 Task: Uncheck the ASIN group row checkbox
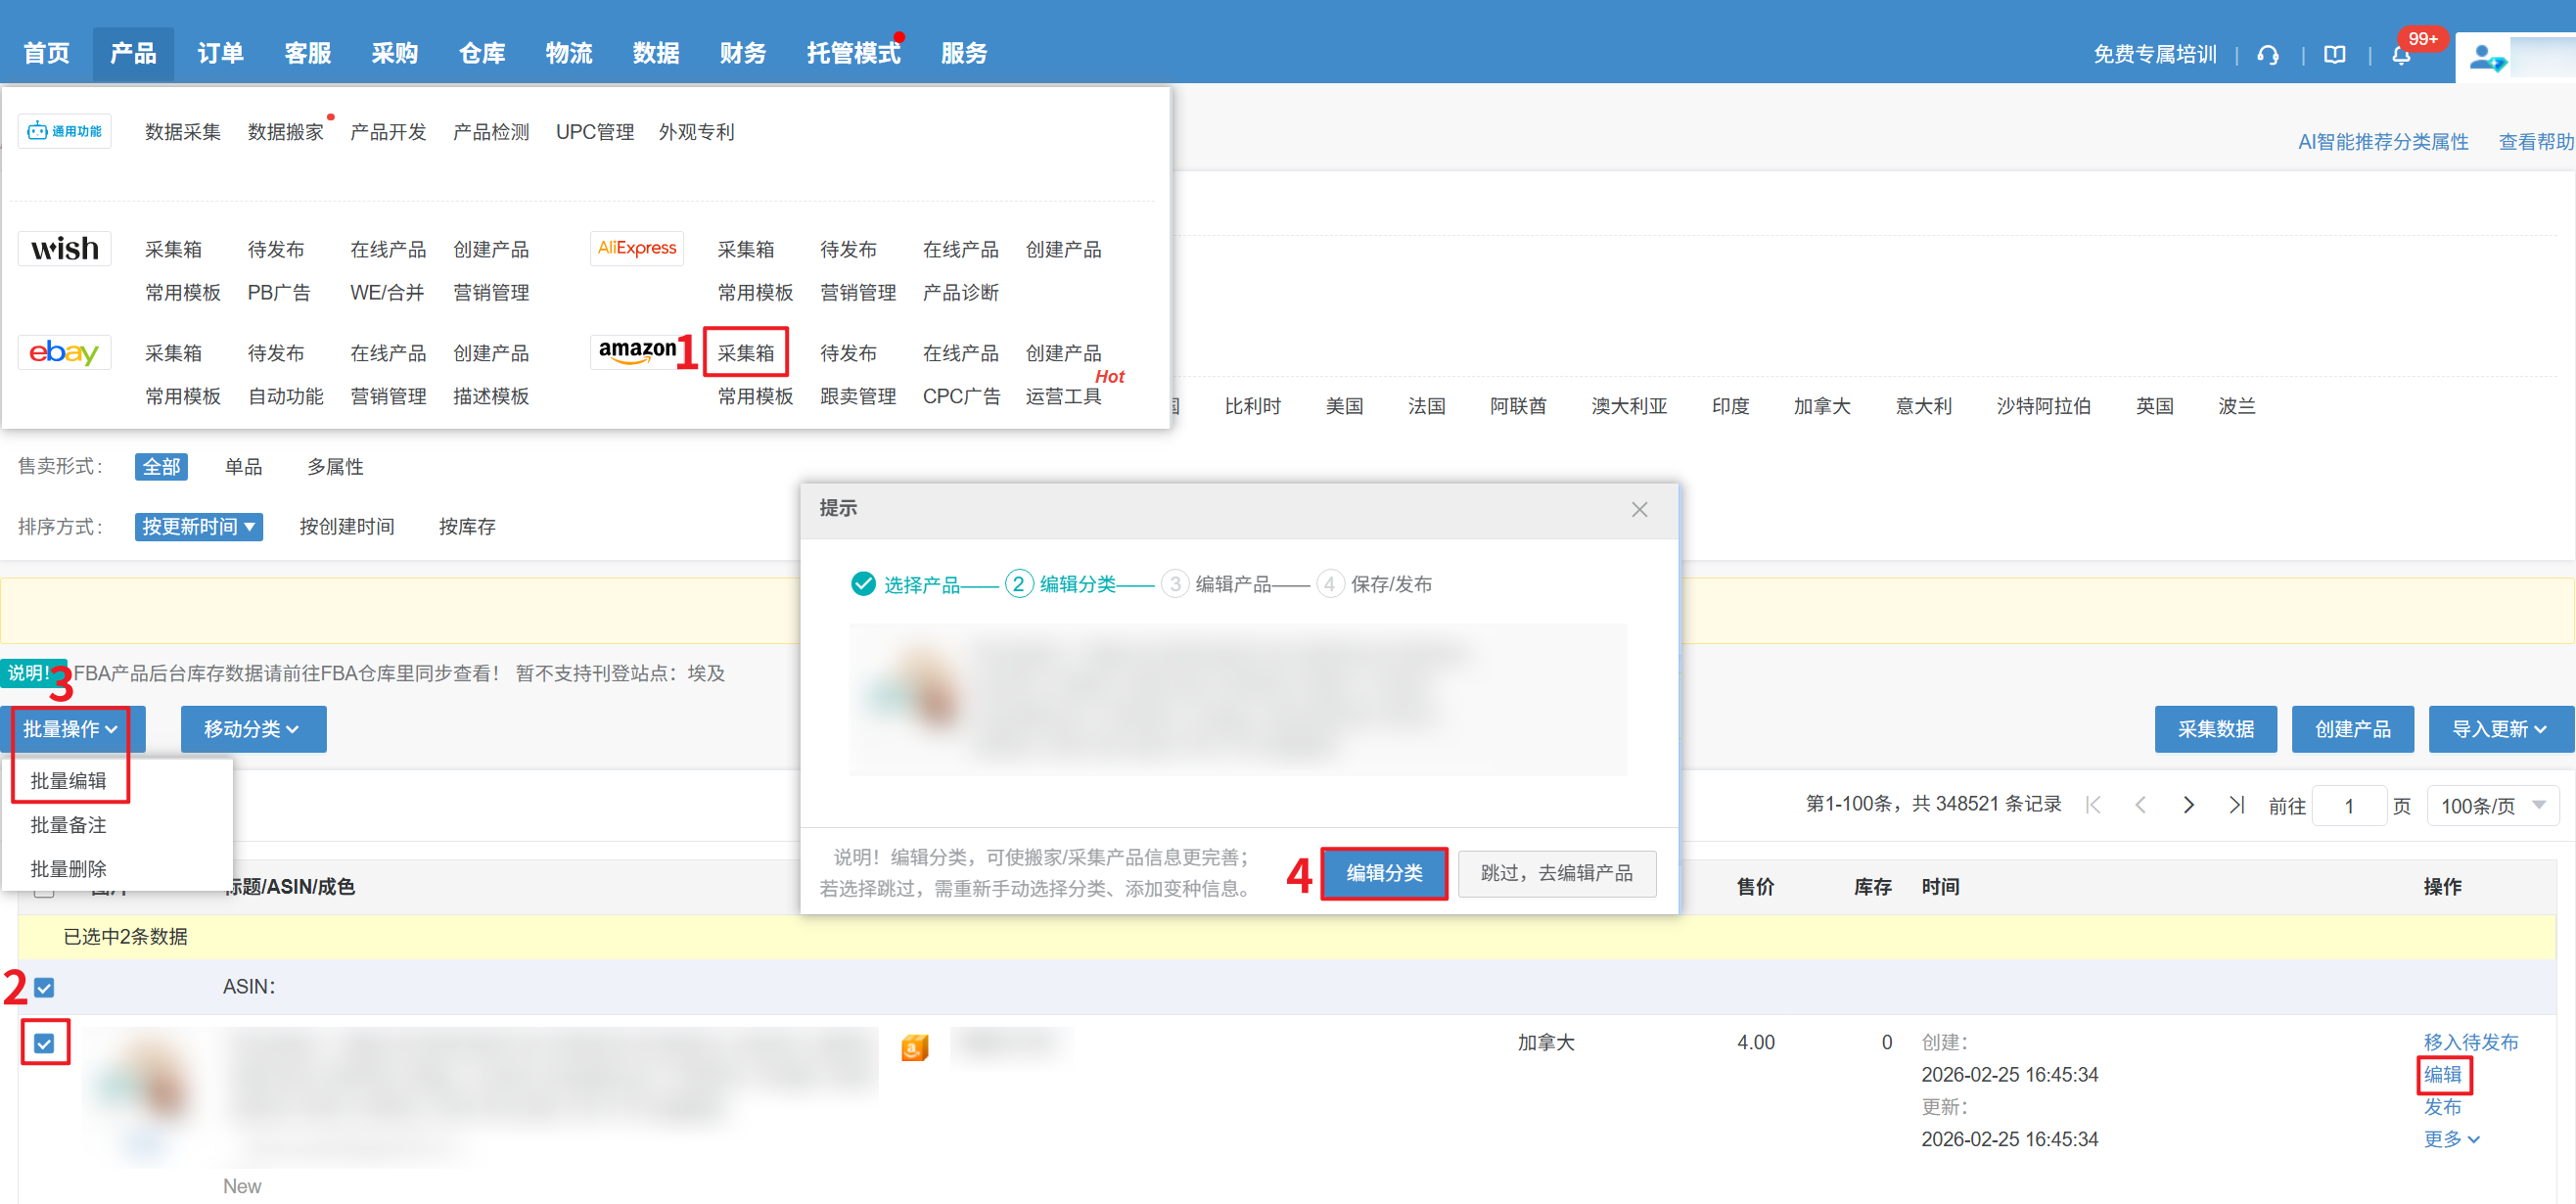pyautogui.click(x=44, y=987)
